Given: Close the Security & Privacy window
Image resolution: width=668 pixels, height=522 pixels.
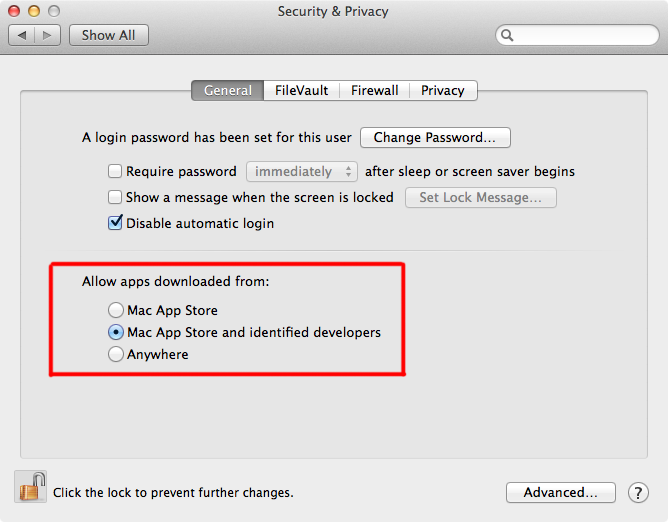Looking at the screenshot, I should (x=14, y=11).
